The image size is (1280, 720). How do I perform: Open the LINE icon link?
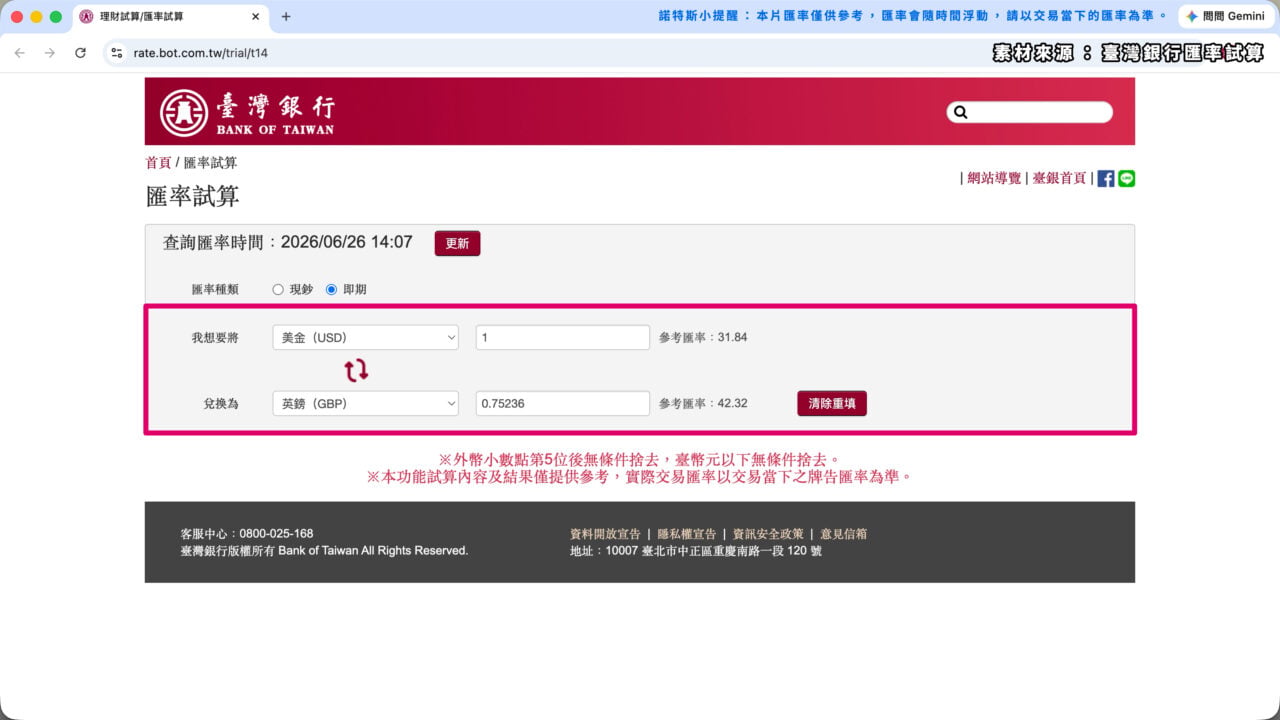[1127, 178]
